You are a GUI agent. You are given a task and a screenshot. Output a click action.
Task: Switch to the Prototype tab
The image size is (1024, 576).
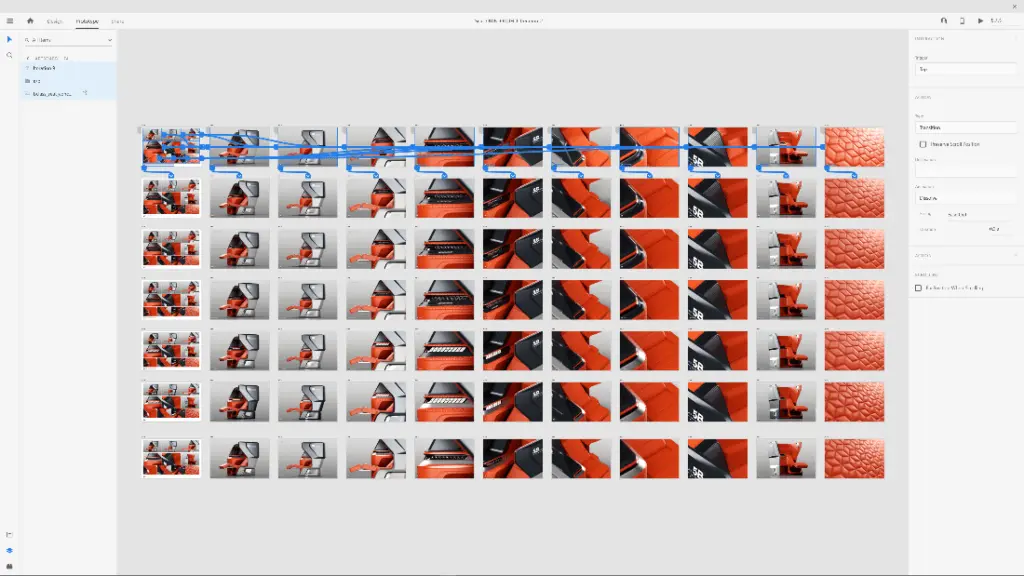(87, 22)
